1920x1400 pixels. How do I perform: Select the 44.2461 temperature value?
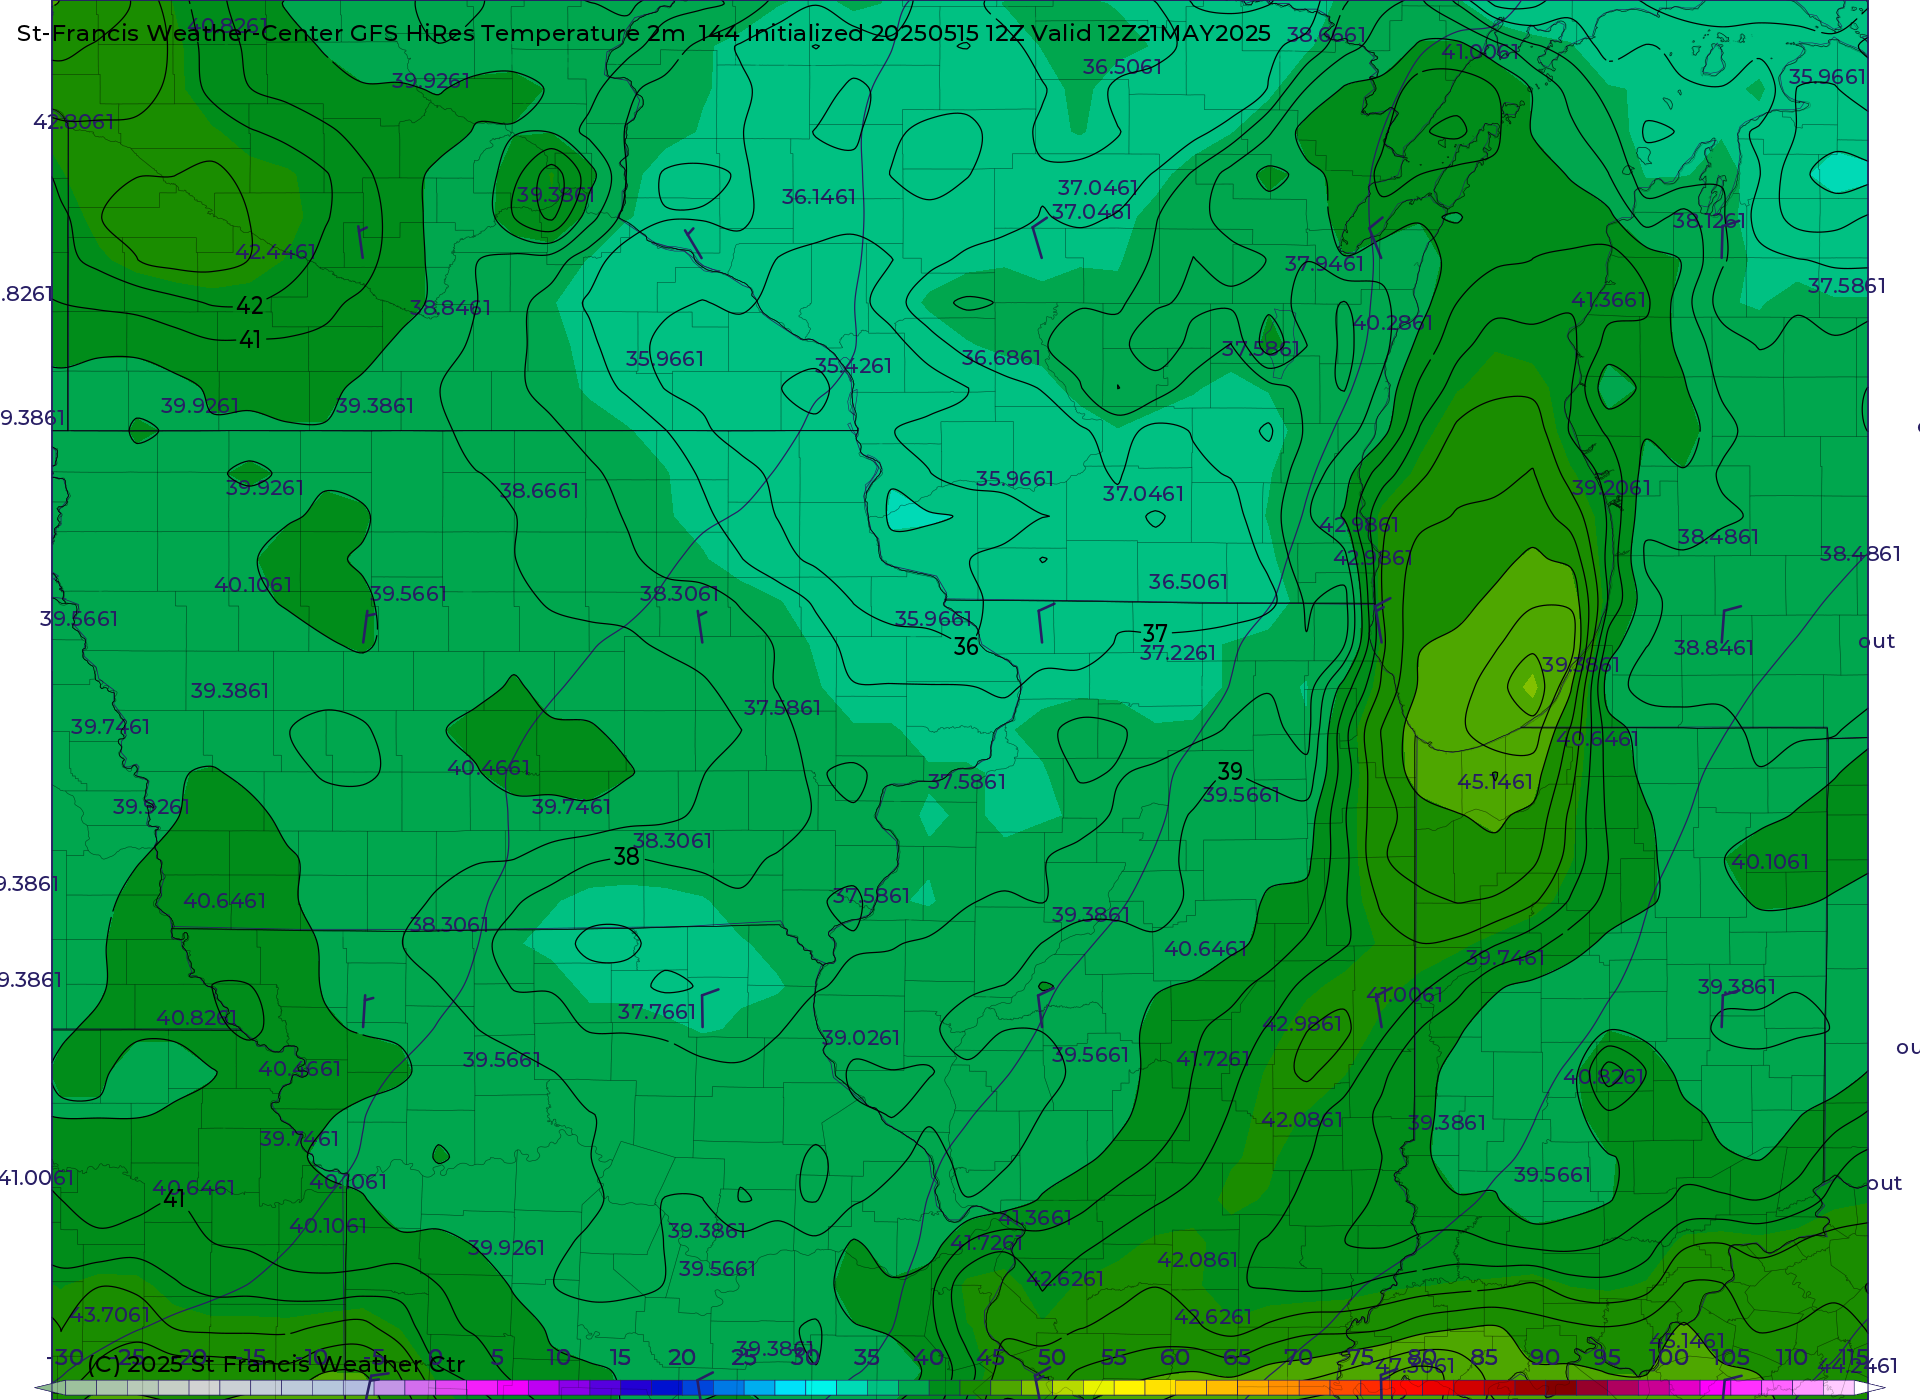[1857, 1366]
